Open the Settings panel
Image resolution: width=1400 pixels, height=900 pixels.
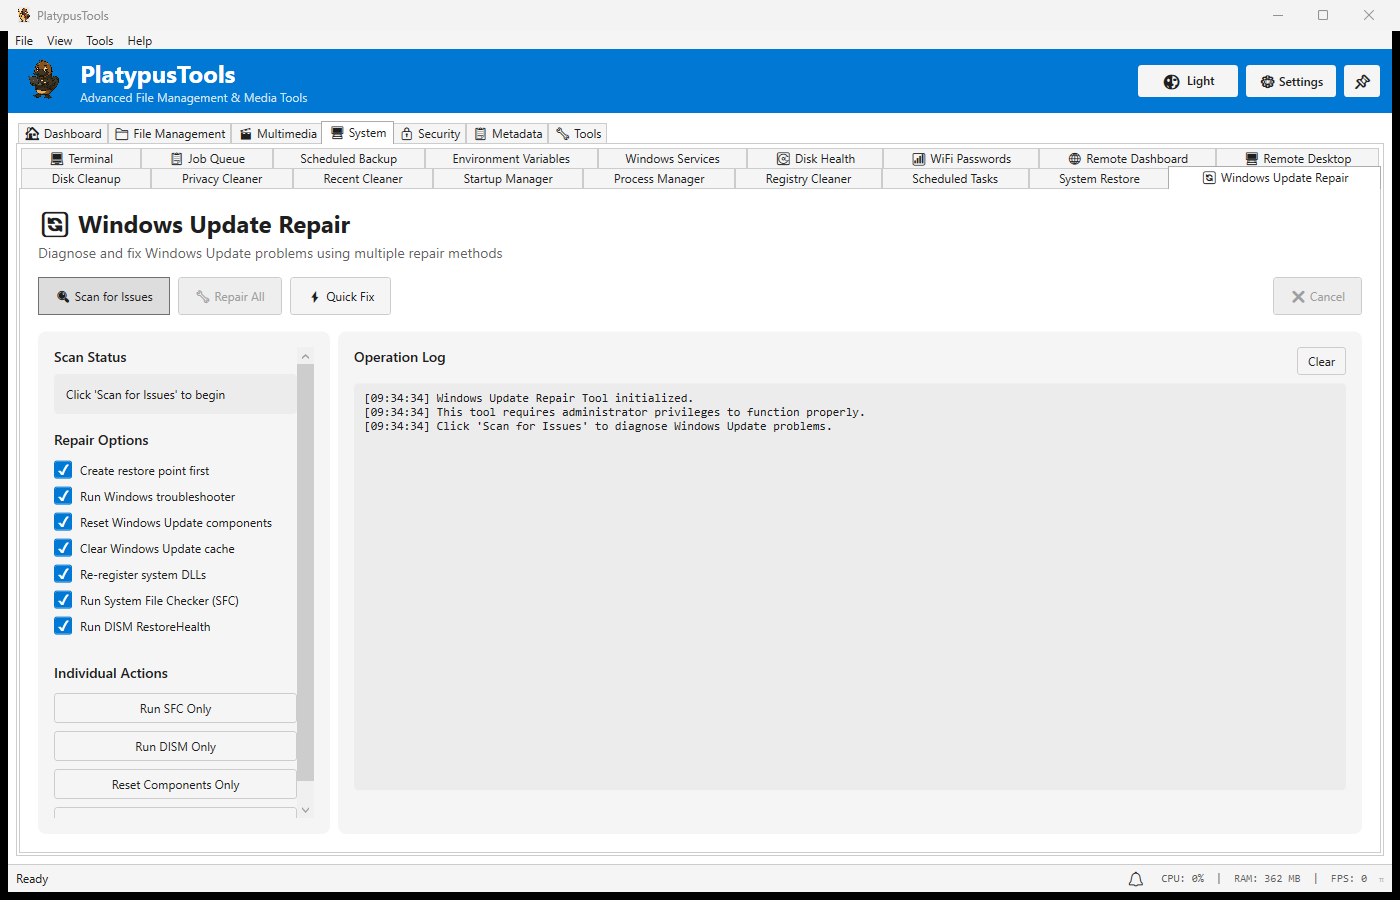pos(1290,81)
